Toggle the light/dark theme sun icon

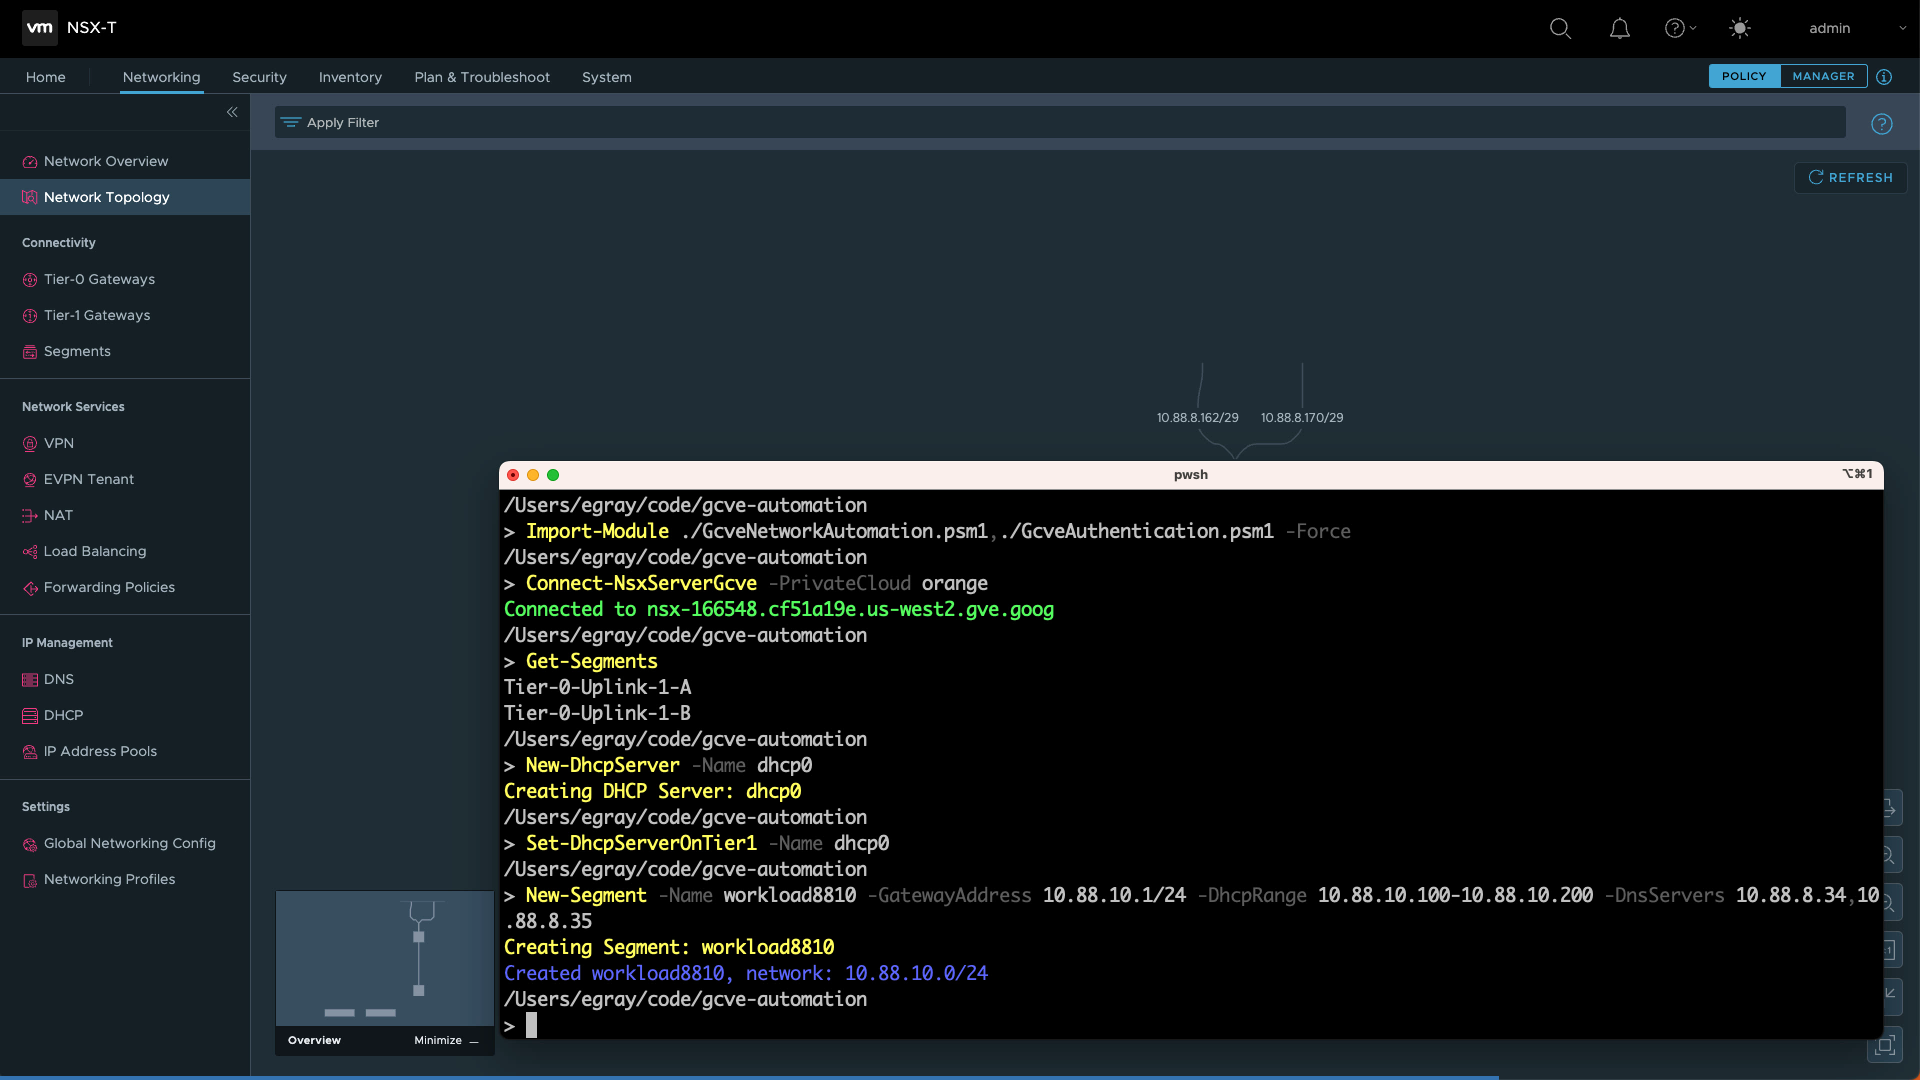click(1740, 28)
